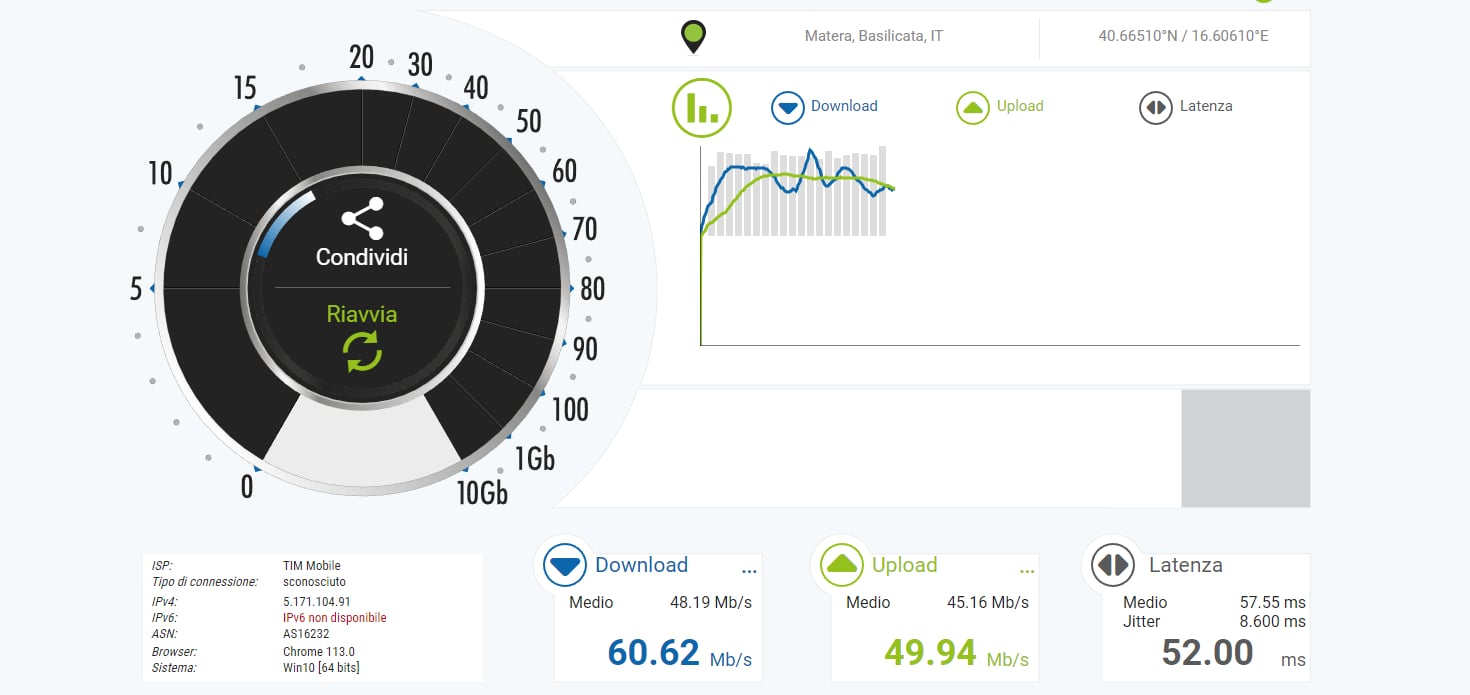
Task: Click the share icon above Condividi
Action: coord(362,218)
